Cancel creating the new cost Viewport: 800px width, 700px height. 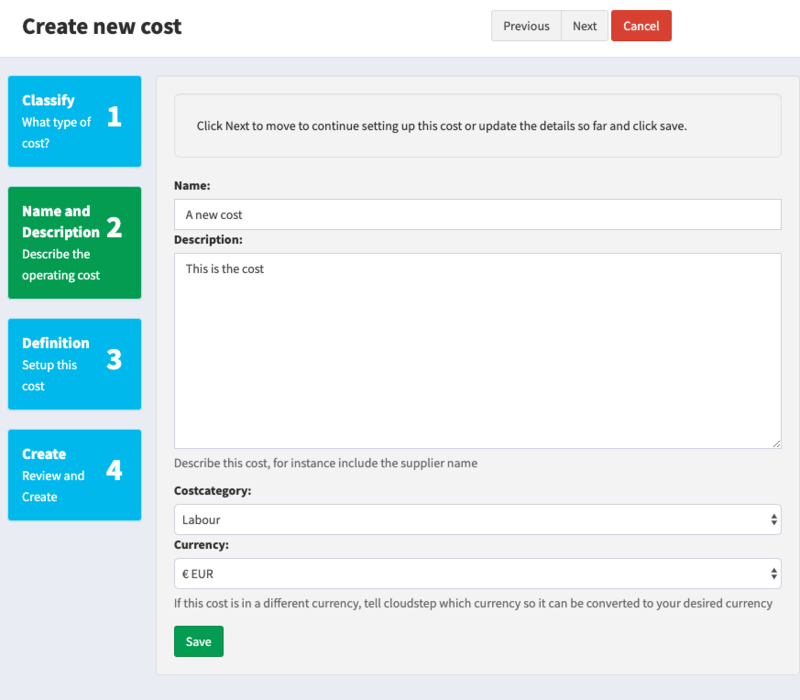tap(641, 26)
